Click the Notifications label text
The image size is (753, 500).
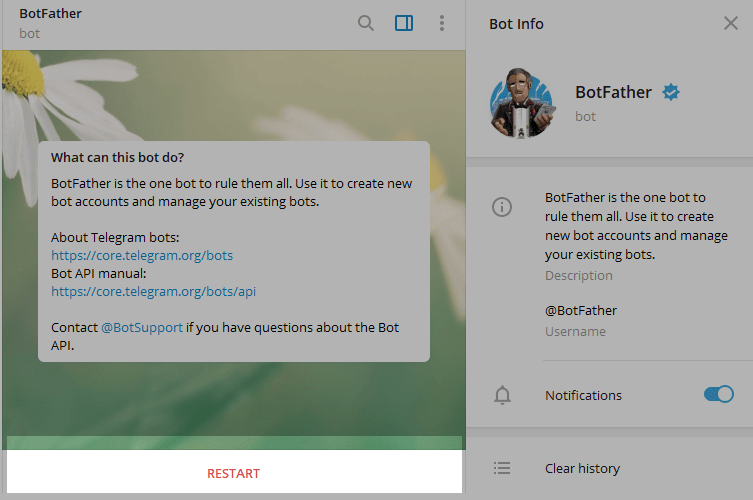[x=583, y=395]
